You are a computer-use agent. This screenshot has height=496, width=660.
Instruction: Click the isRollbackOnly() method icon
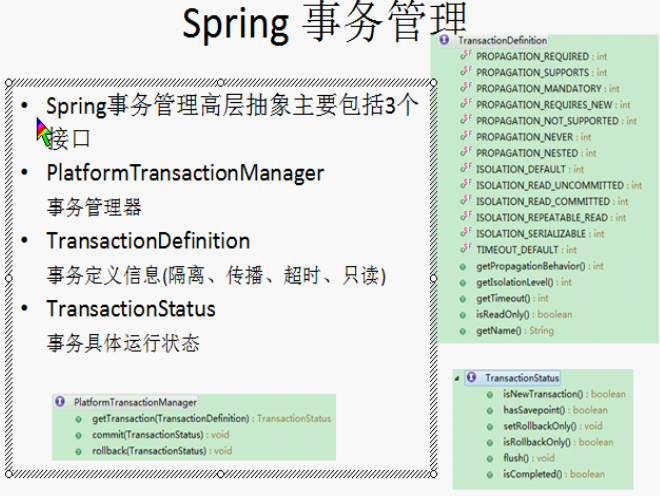click(x=490, y=443)
